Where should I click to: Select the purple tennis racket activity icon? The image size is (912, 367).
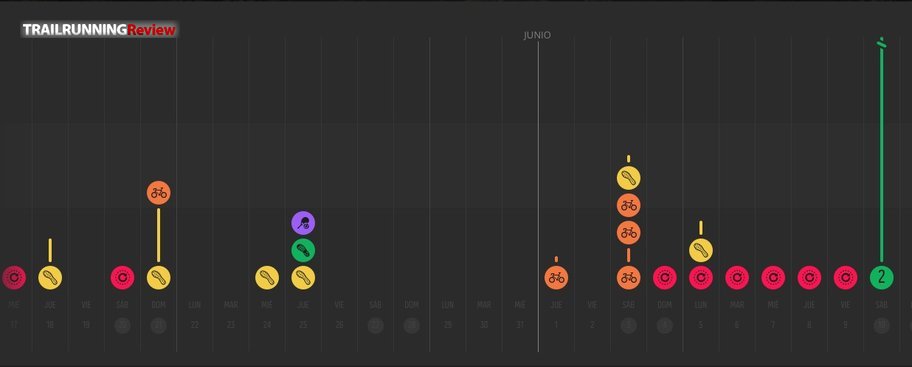[x=303, y=223]
